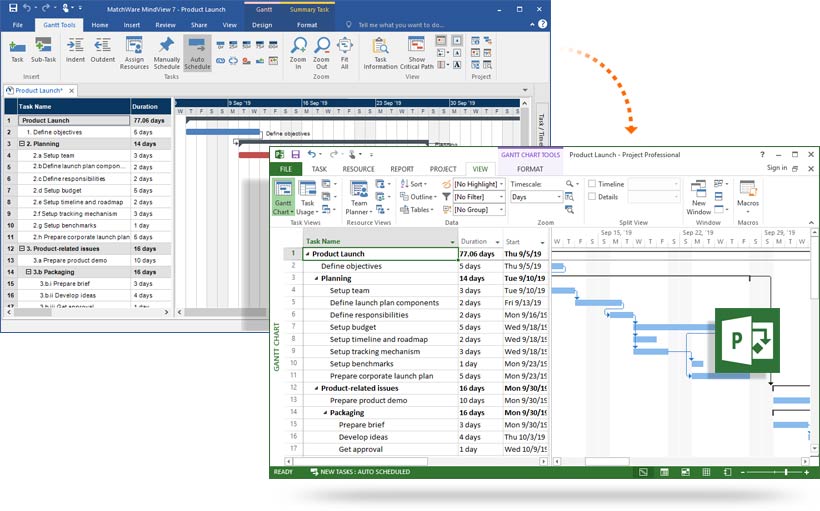Click Help question icon in MindView

pyautogui.click(x=543, y=24)
